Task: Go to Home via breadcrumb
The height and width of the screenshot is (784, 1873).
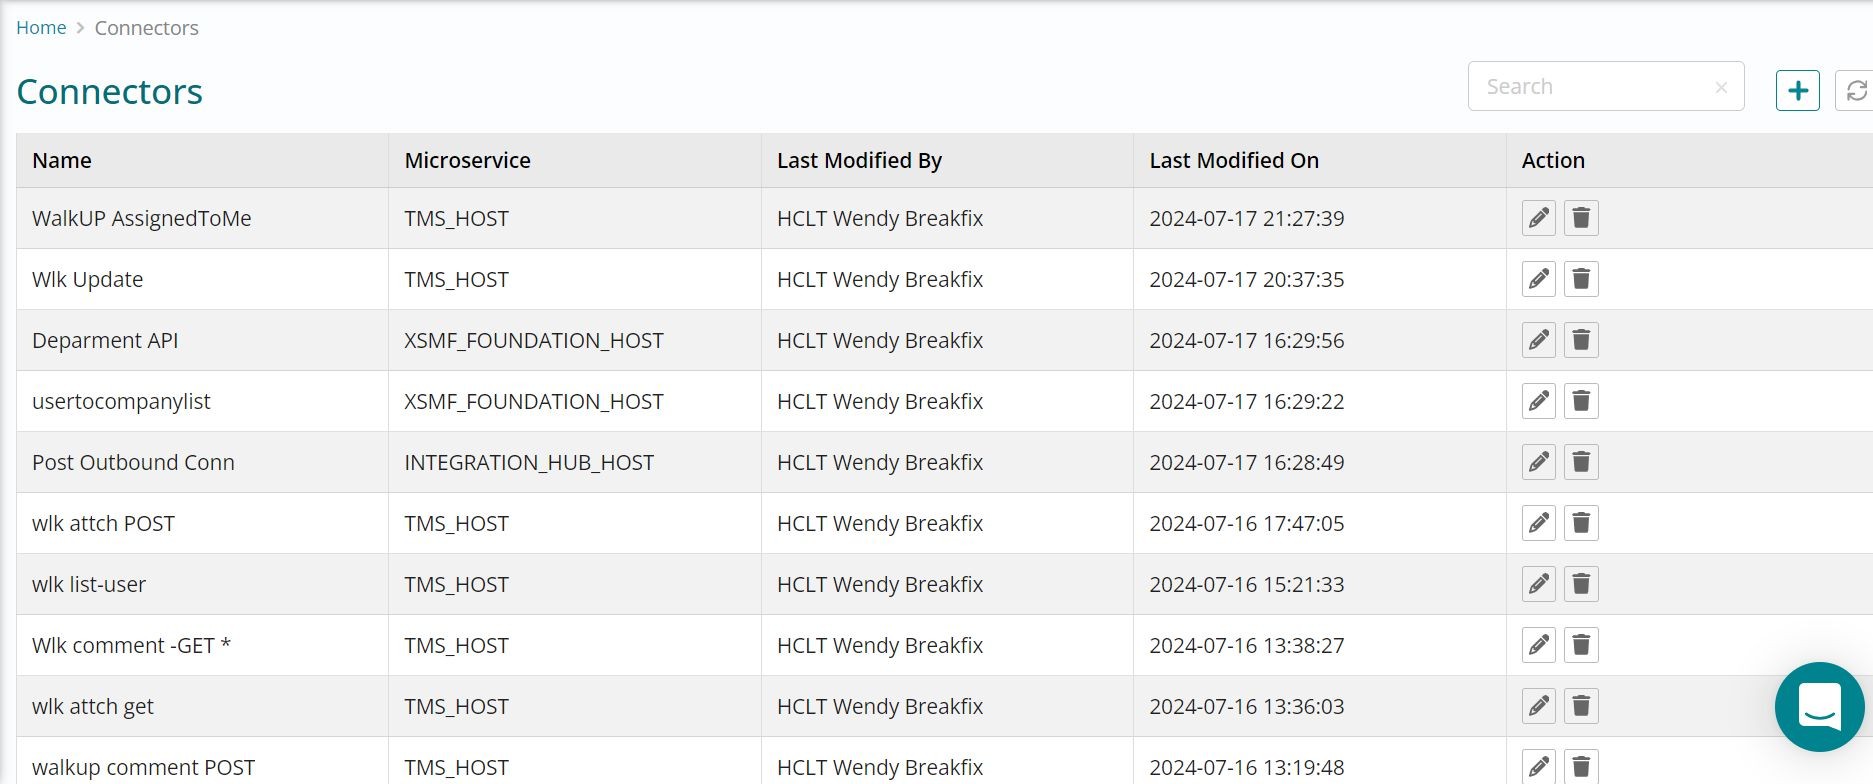Action: coord(41,28)
